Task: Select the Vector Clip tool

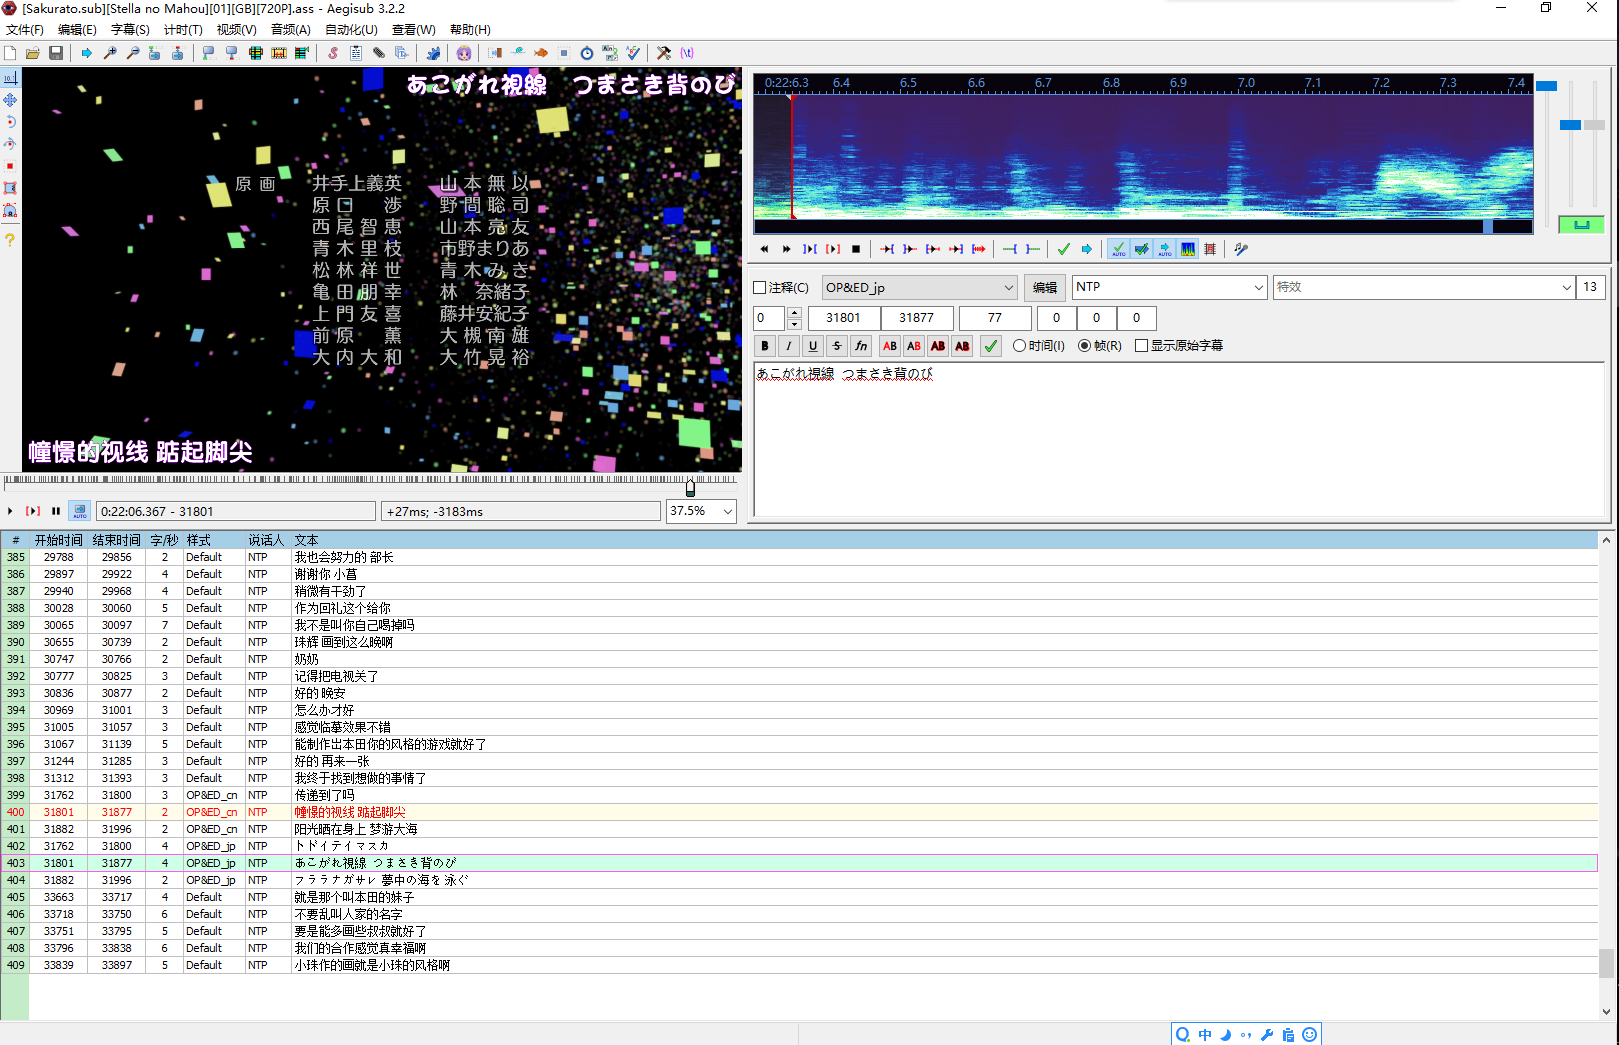Action: click(x=10, y=210)
